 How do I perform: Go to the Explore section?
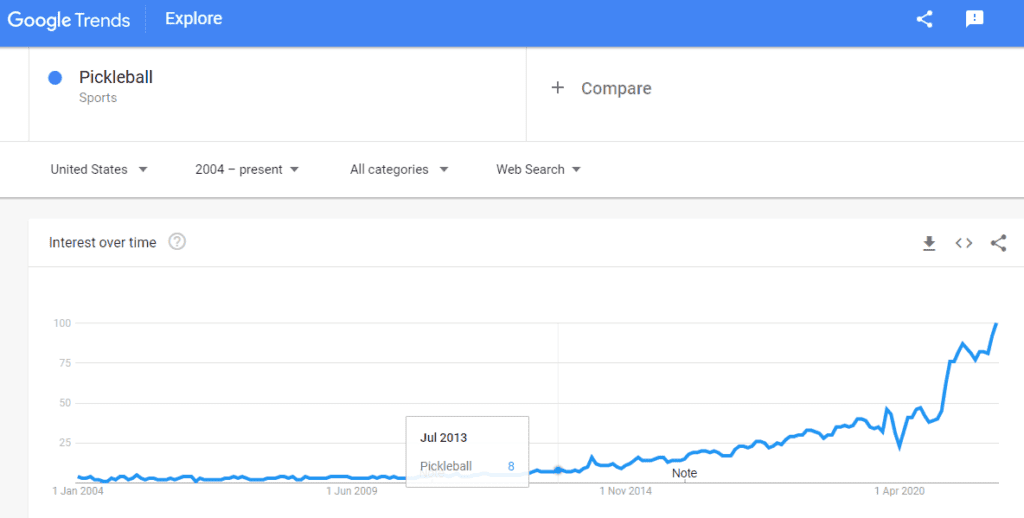pyautogui.click(x=194, y=19)
